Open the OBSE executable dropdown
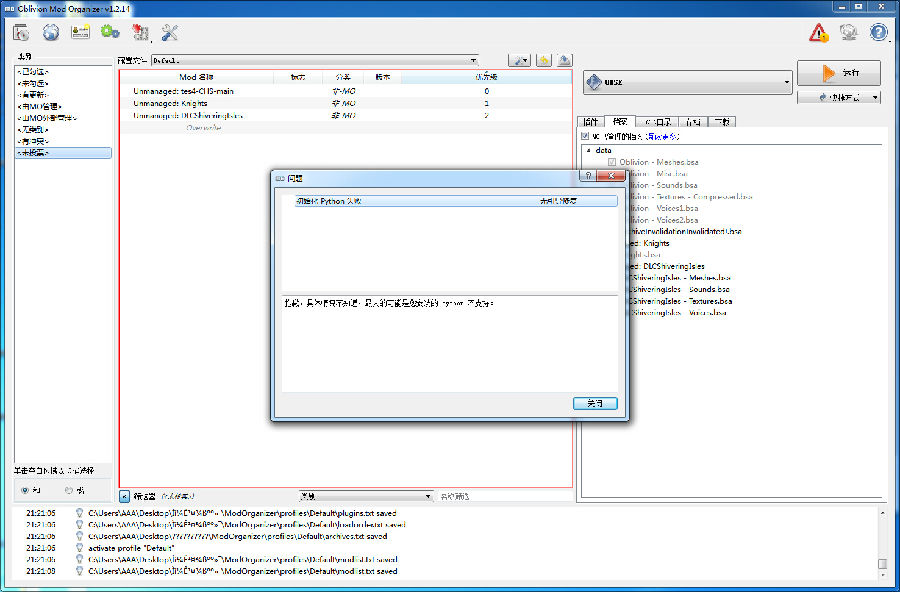The height and width of the screenshot is (592, 900). [688, 83]
